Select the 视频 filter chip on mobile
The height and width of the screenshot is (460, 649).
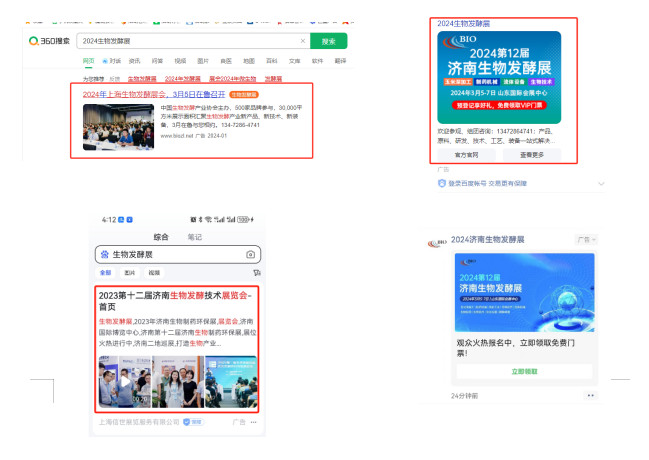coord(154,272)
